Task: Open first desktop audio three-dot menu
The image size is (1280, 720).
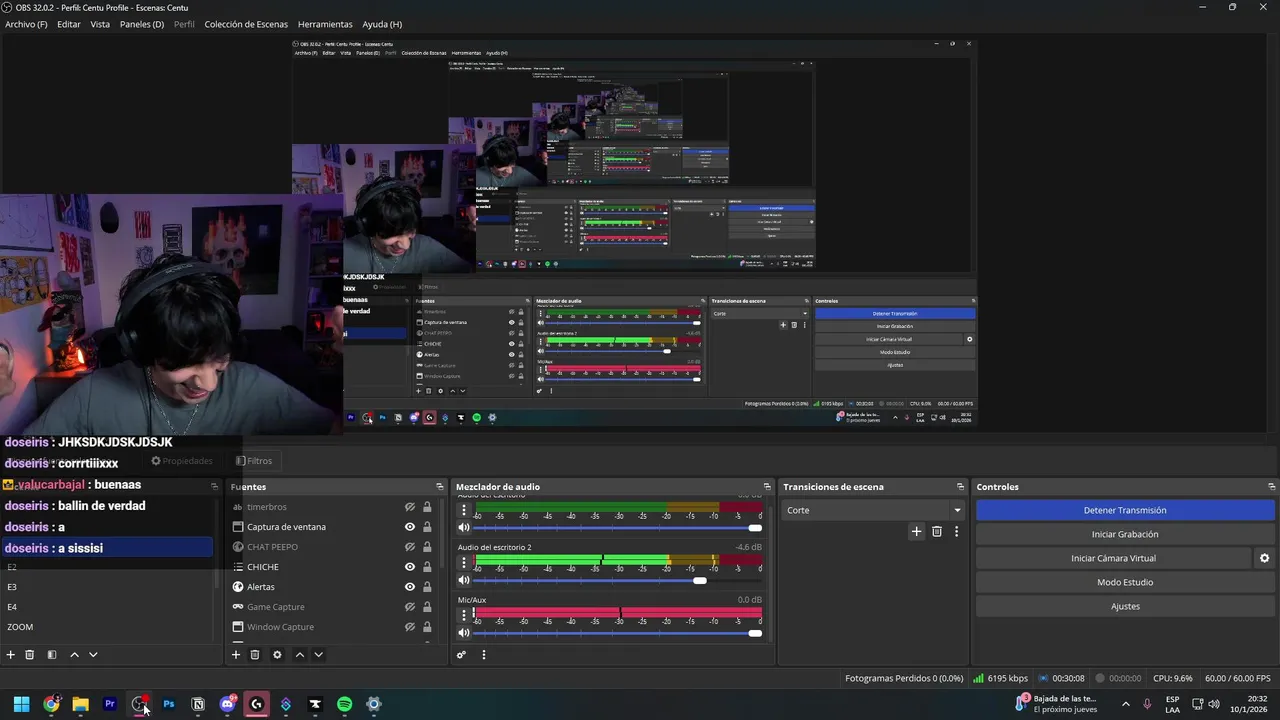Action: [463, 511]
